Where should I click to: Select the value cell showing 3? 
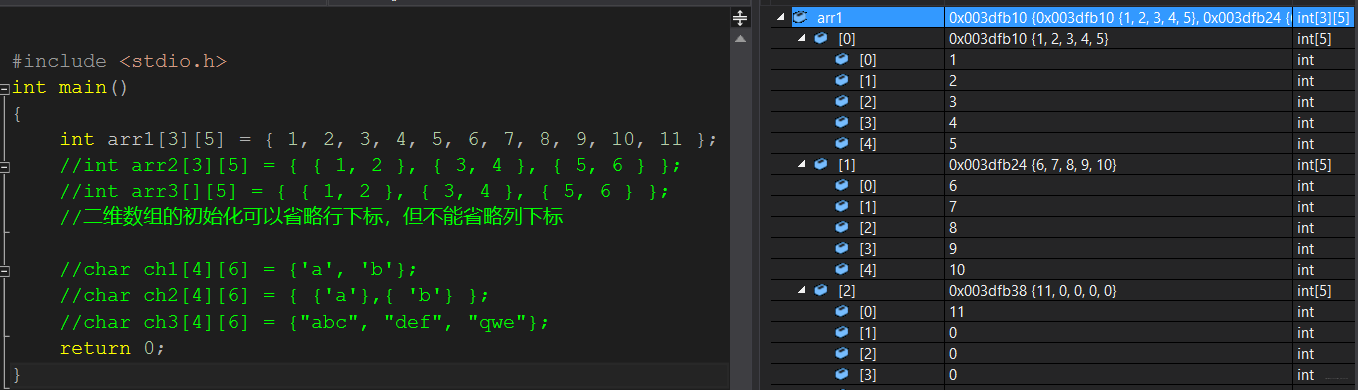[1118, 102]
